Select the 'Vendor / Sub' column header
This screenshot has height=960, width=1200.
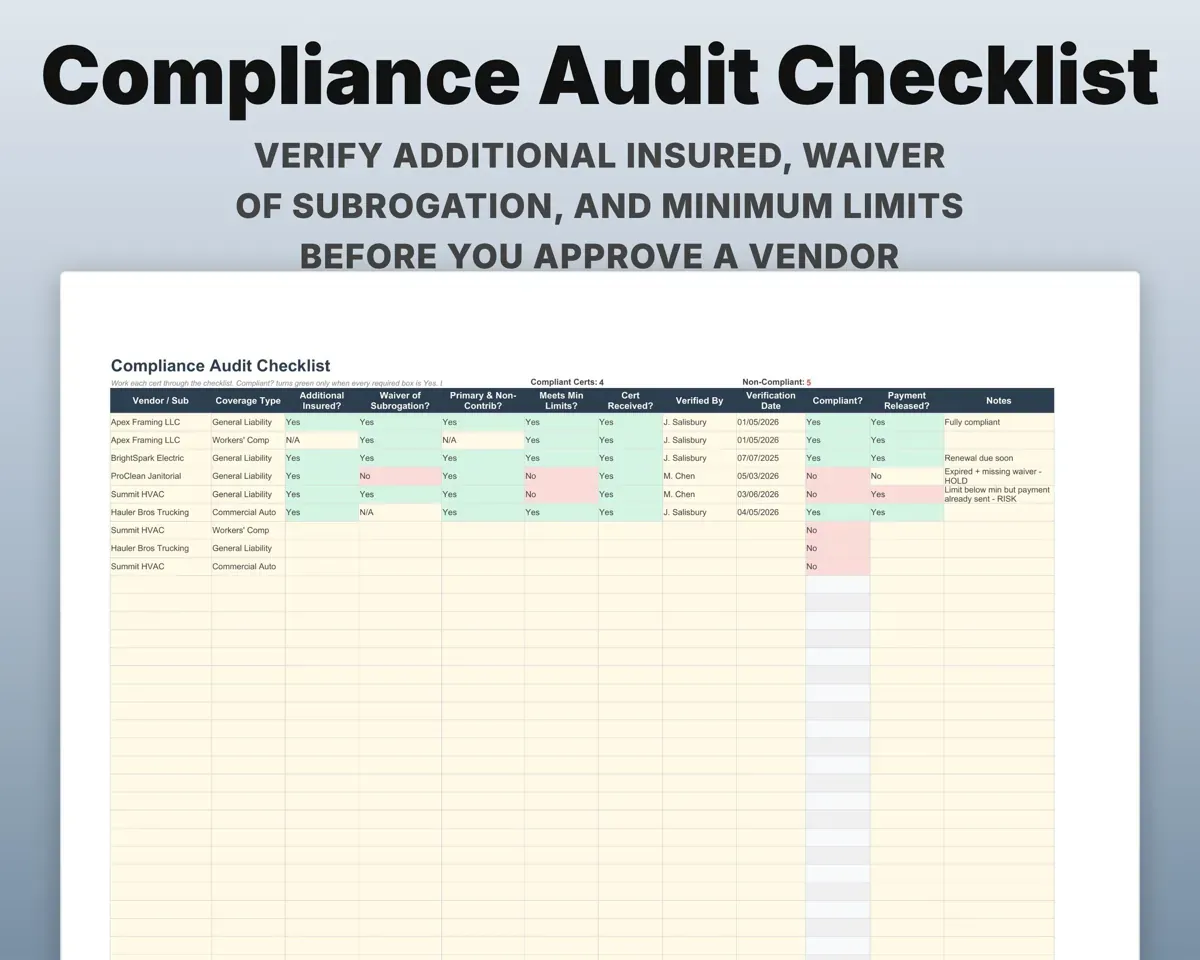click(160, 401)
